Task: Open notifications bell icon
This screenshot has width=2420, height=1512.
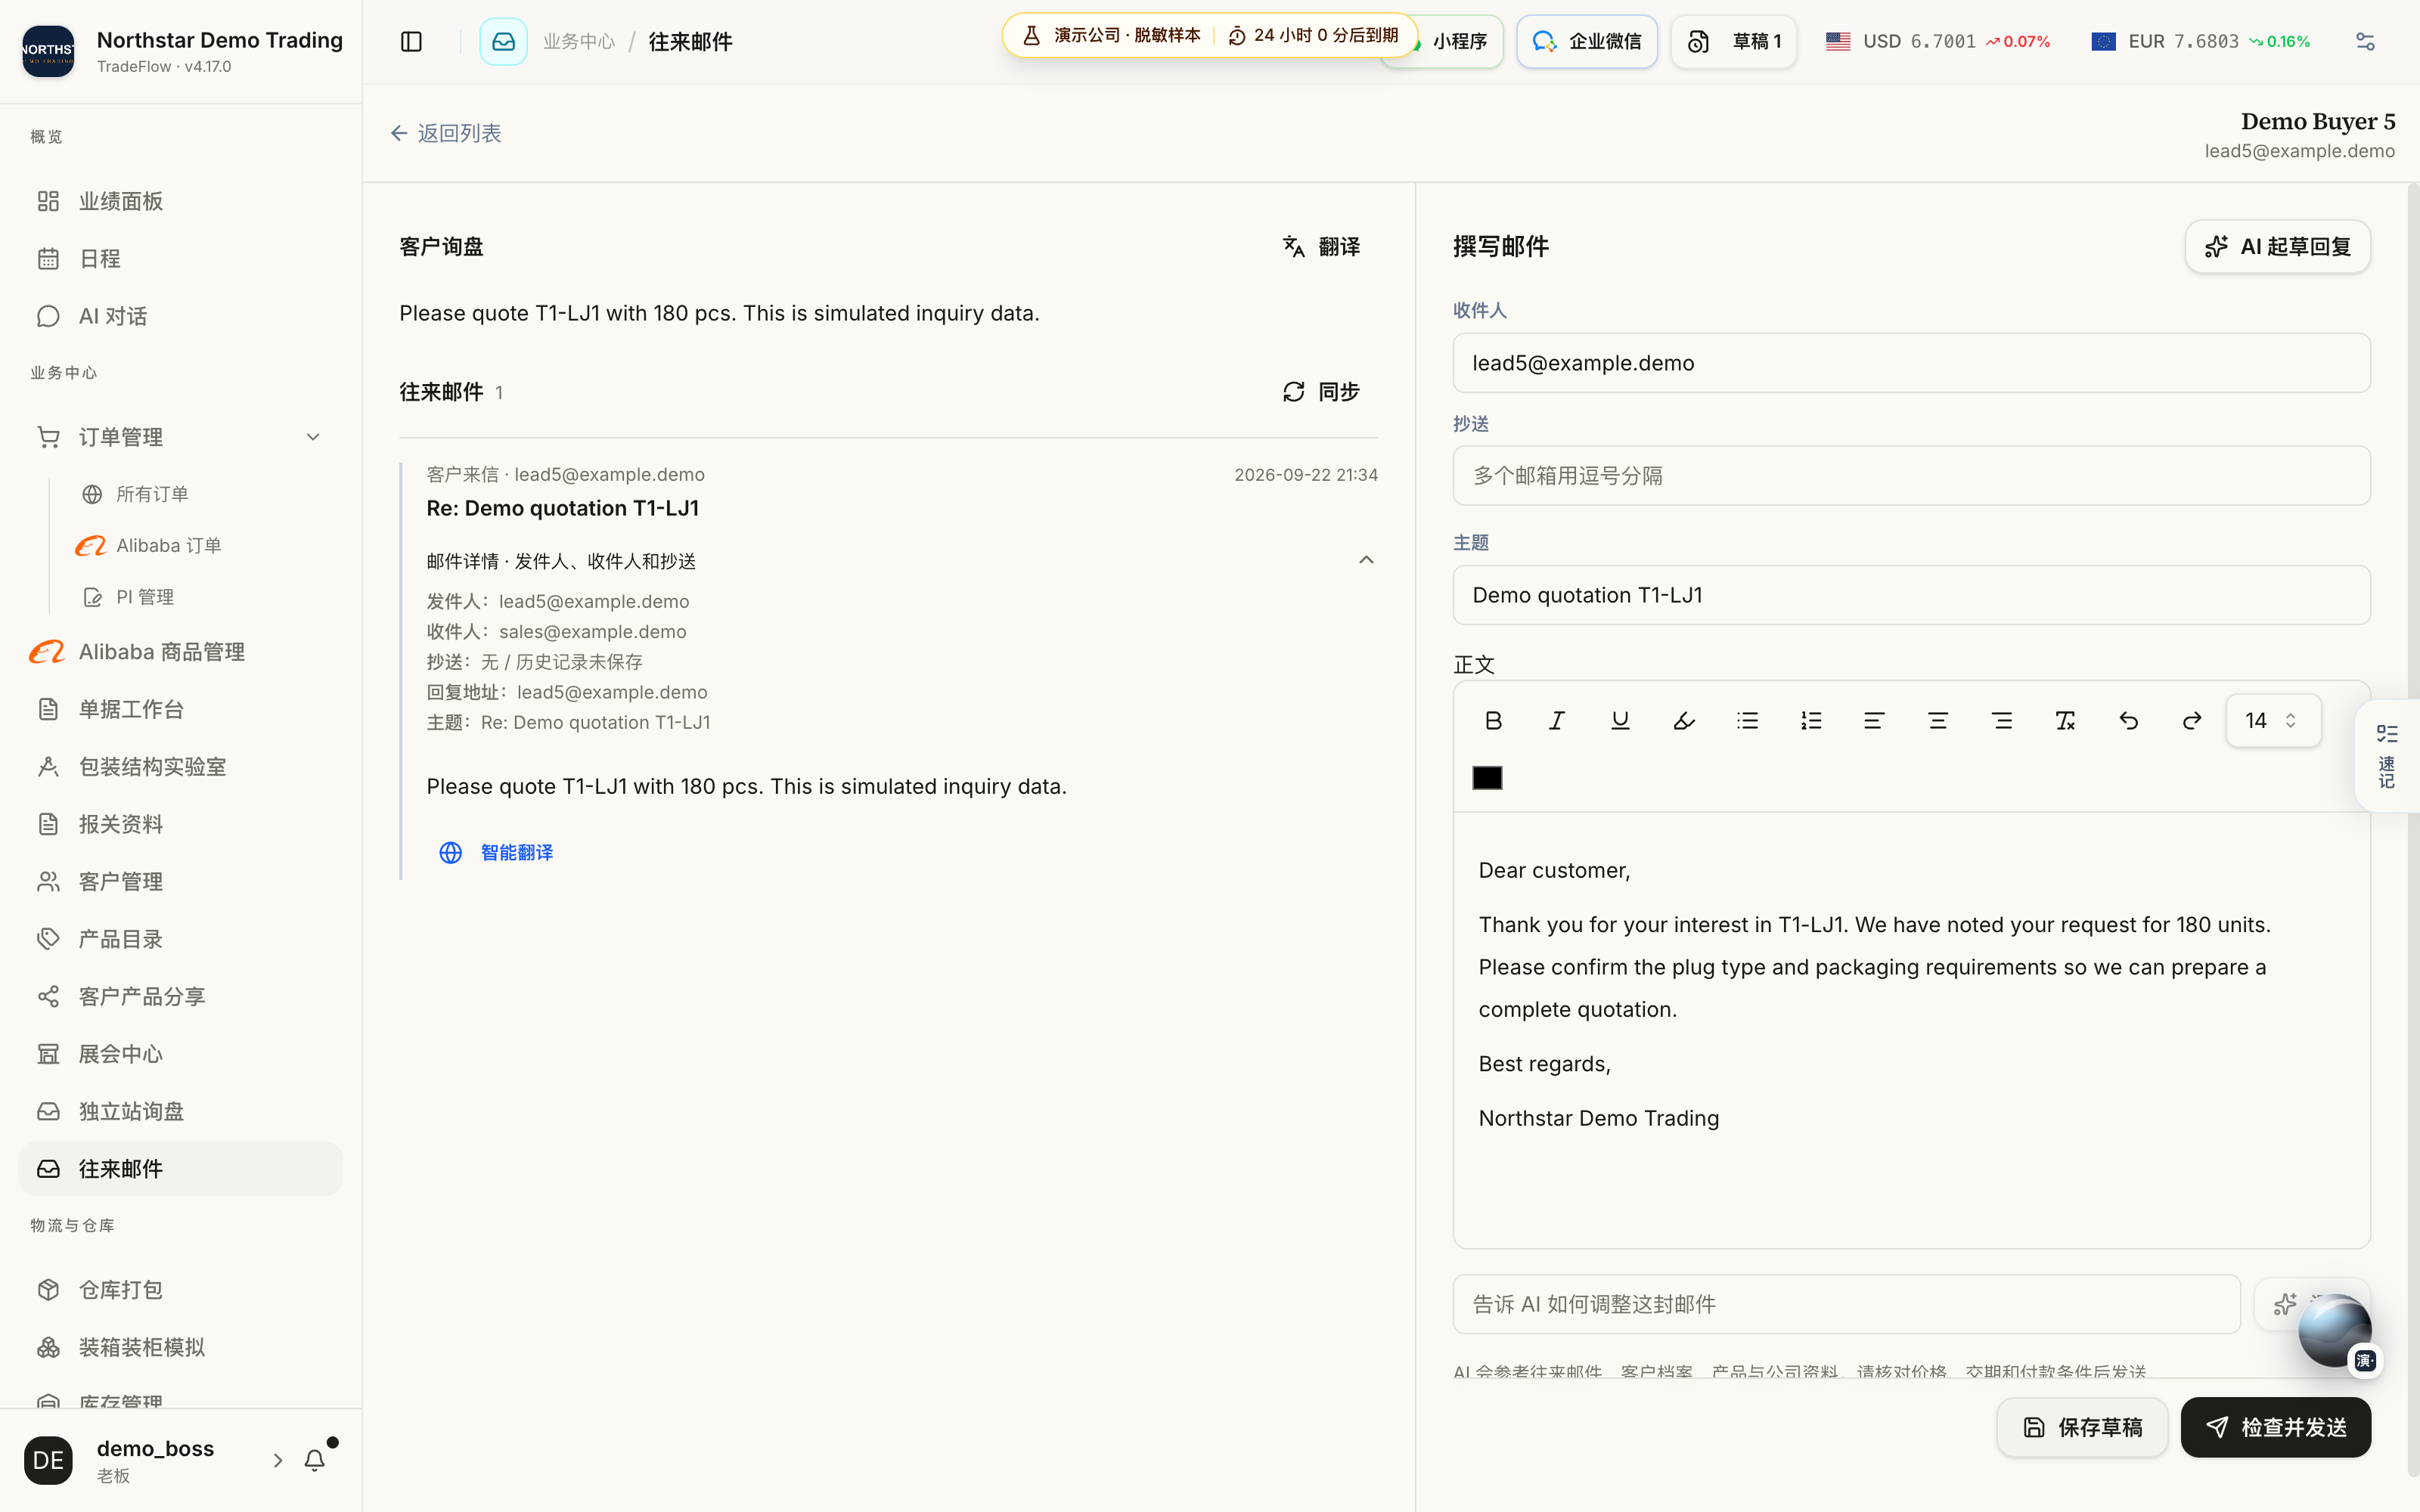Action: click(314, 1460)
